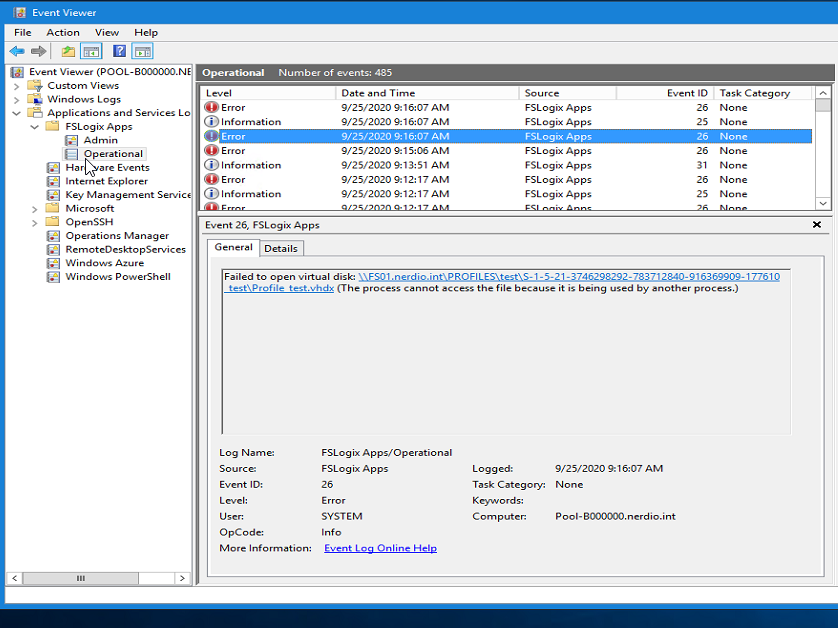Click the tree pane horizontal scrollbar thumb

[81, 578]
